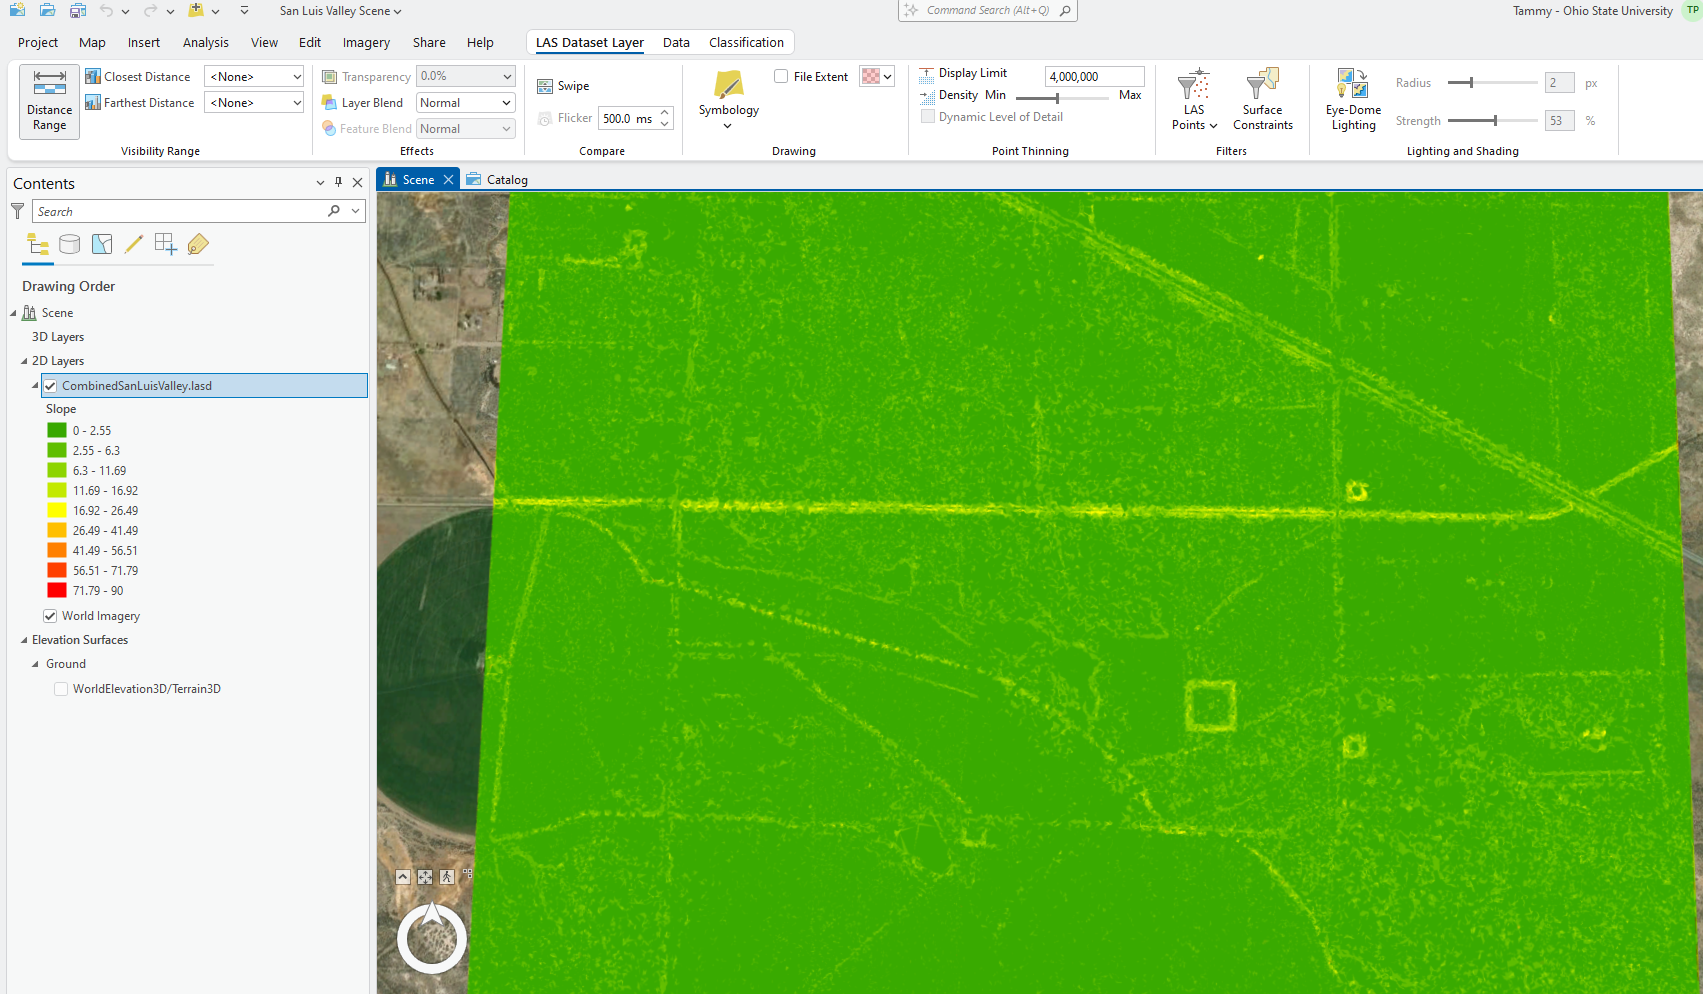
Task: Open the LAS Points filter
Action: point(1193,100)
